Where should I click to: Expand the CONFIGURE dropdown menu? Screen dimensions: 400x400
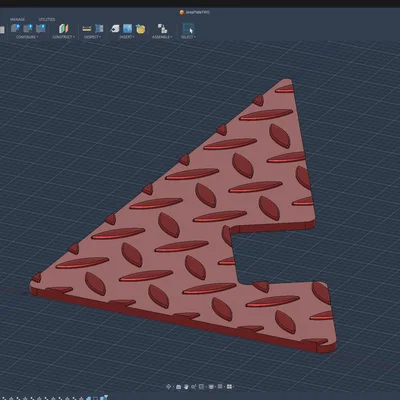pyautogui.click(x=27, y=37)
